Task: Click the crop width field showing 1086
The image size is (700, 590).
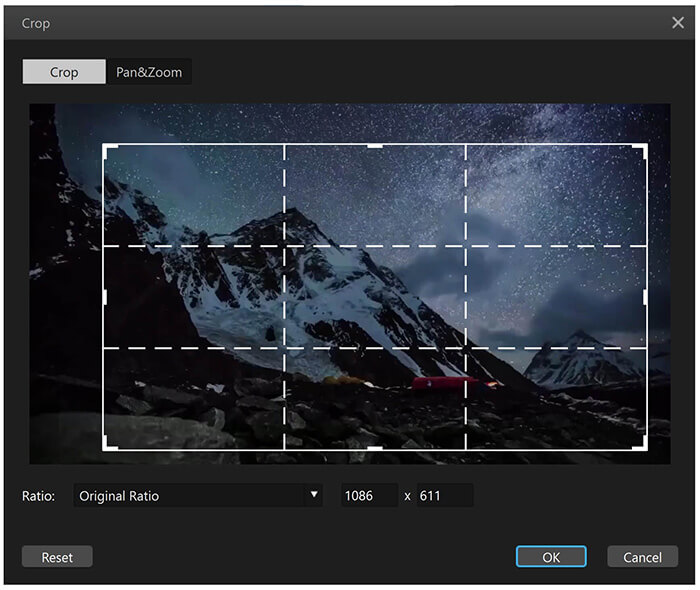Action: (370, 495)
